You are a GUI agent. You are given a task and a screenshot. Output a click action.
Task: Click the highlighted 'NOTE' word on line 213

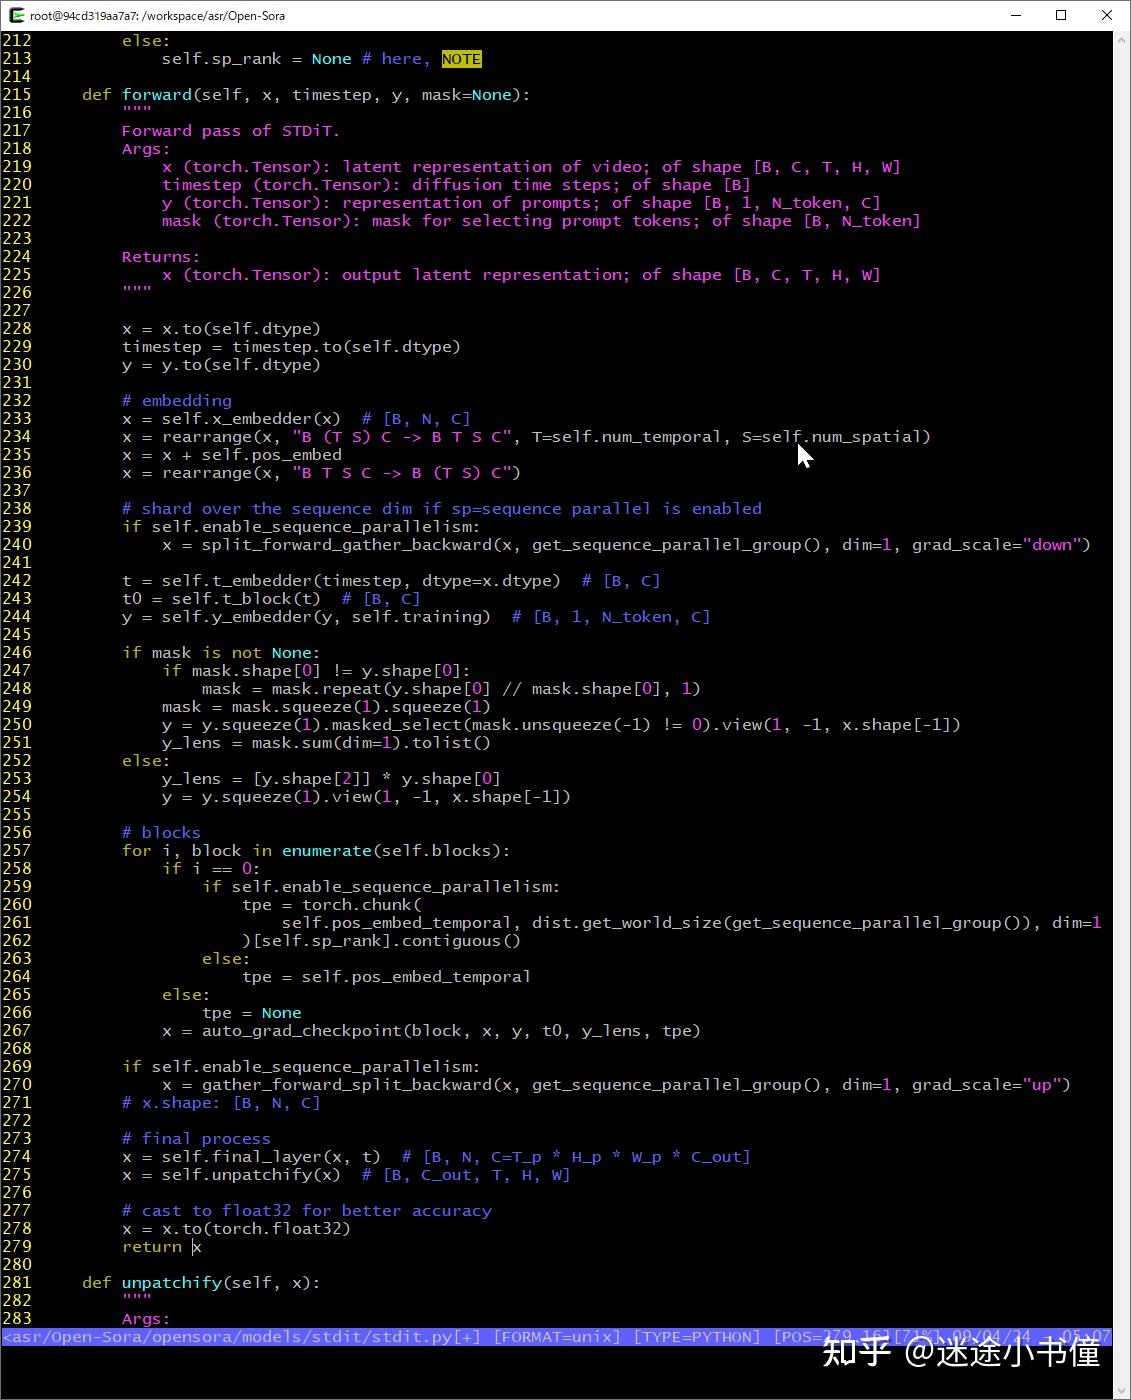coord(461,59)
